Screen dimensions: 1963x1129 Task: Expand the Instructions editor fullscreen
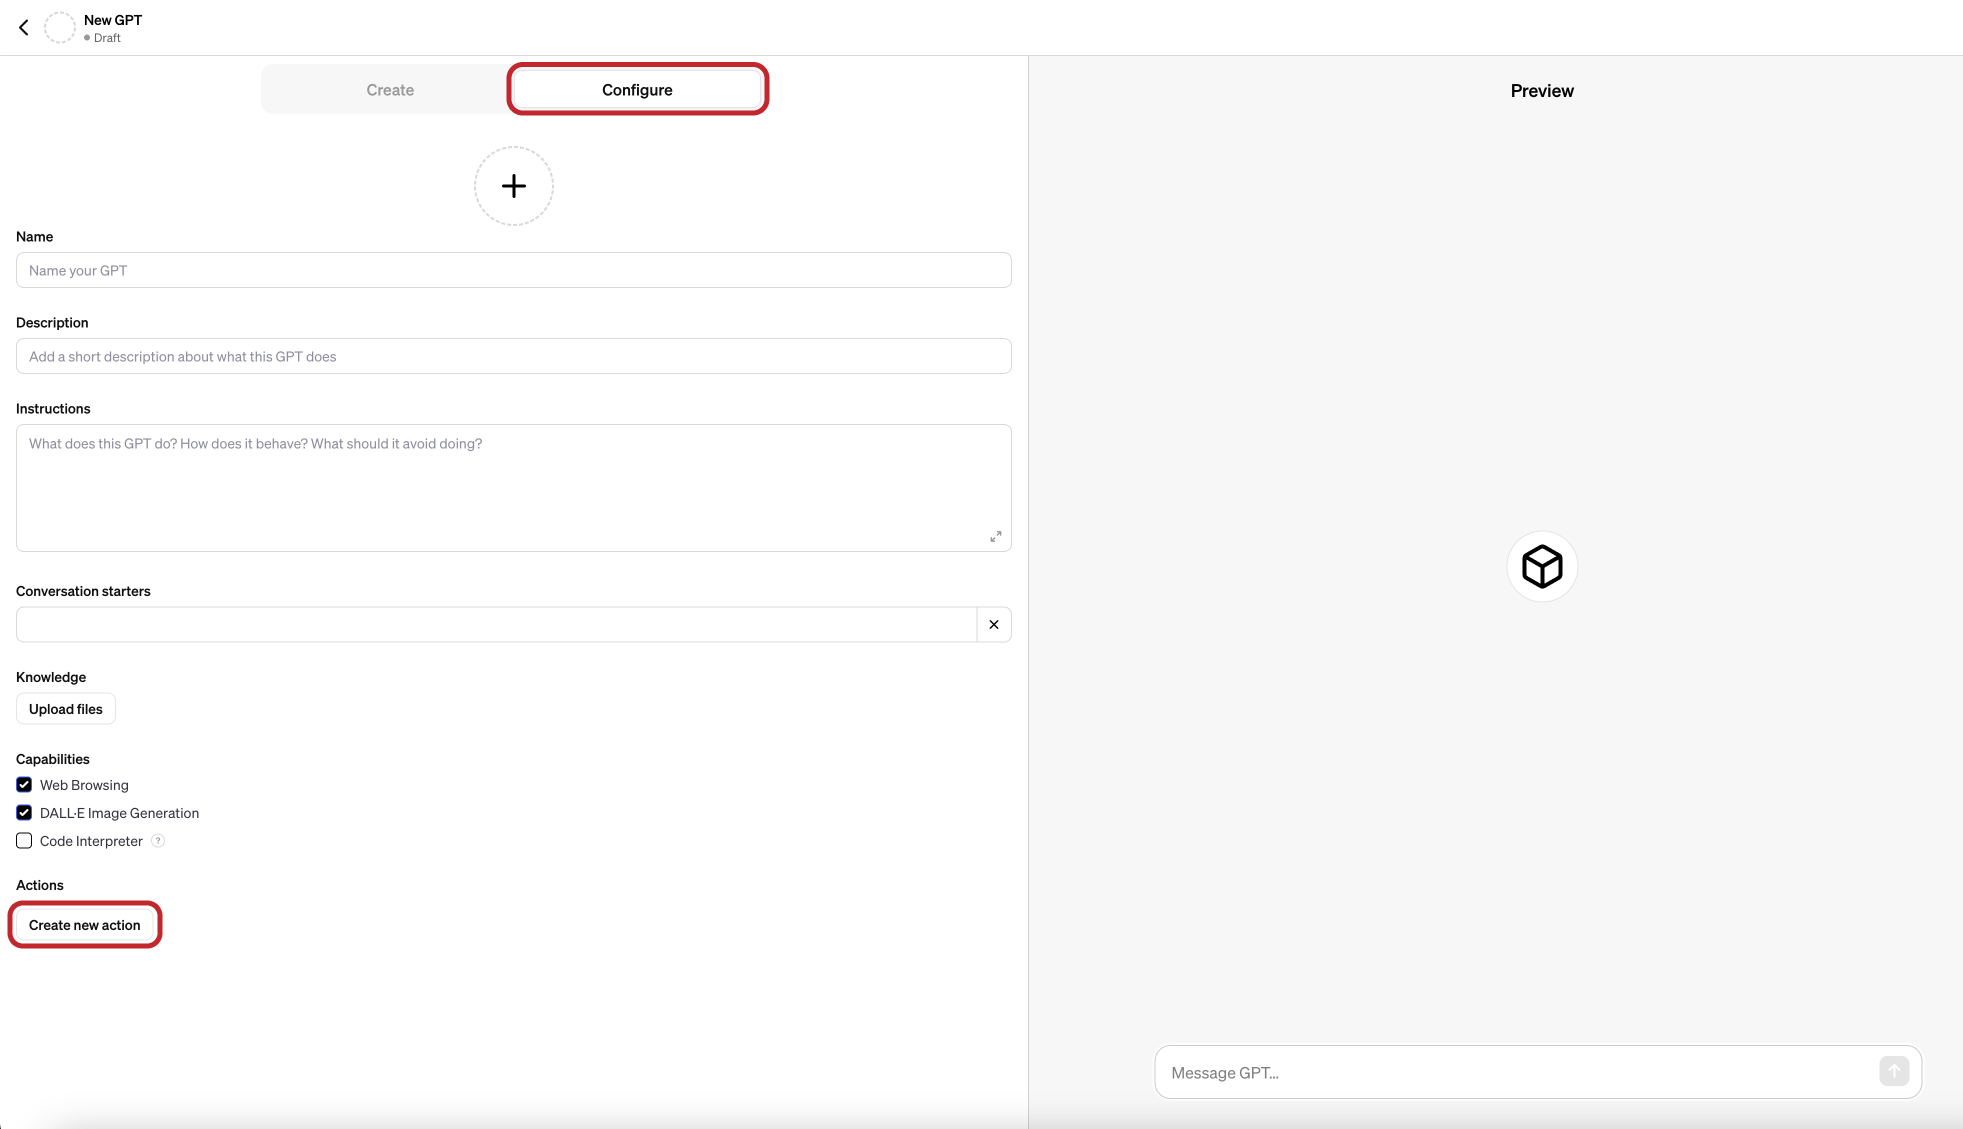coord(995,536)
